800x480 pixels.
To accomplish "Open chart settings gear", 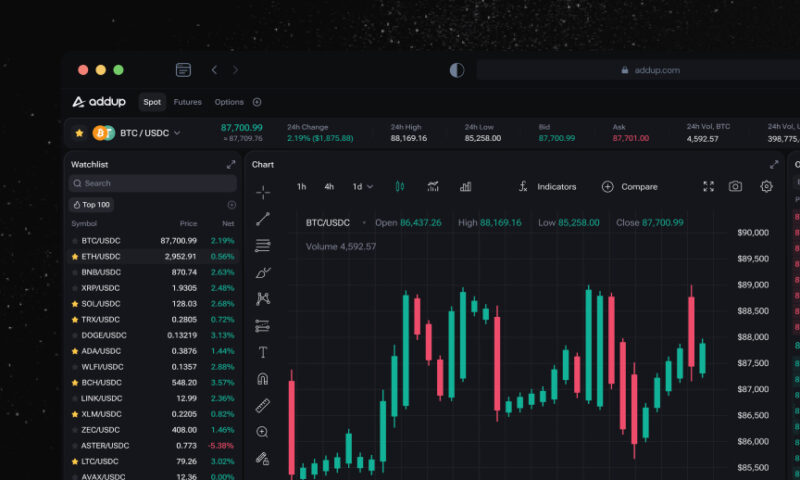I will tap(767, 187).
